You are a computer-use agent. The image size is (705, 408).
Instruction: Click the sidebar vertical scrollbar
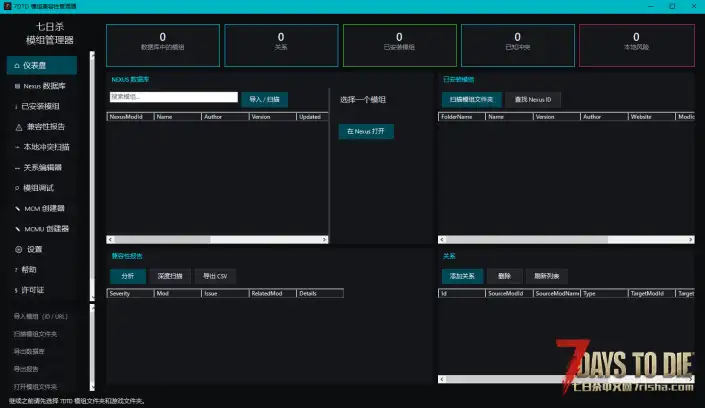tap(92, 175)
